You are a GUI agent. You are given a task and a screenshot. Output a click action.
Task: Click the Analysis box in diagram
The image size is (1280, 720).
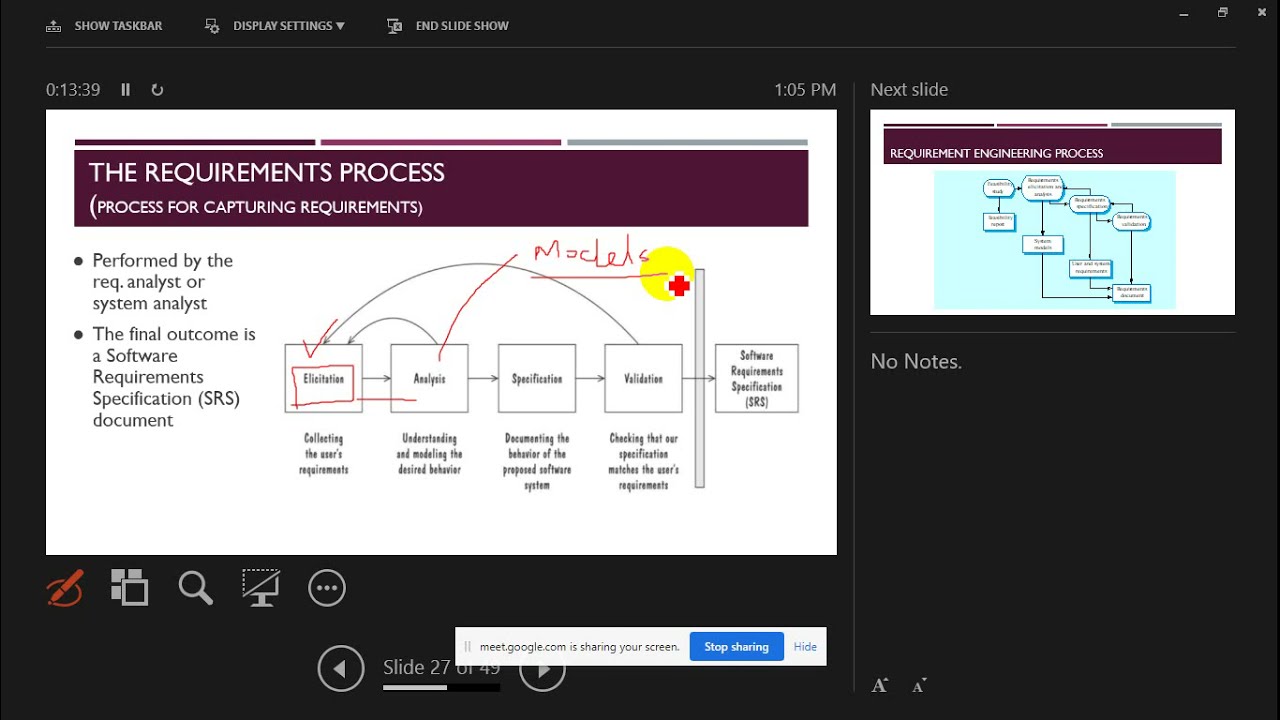[430, 378]
